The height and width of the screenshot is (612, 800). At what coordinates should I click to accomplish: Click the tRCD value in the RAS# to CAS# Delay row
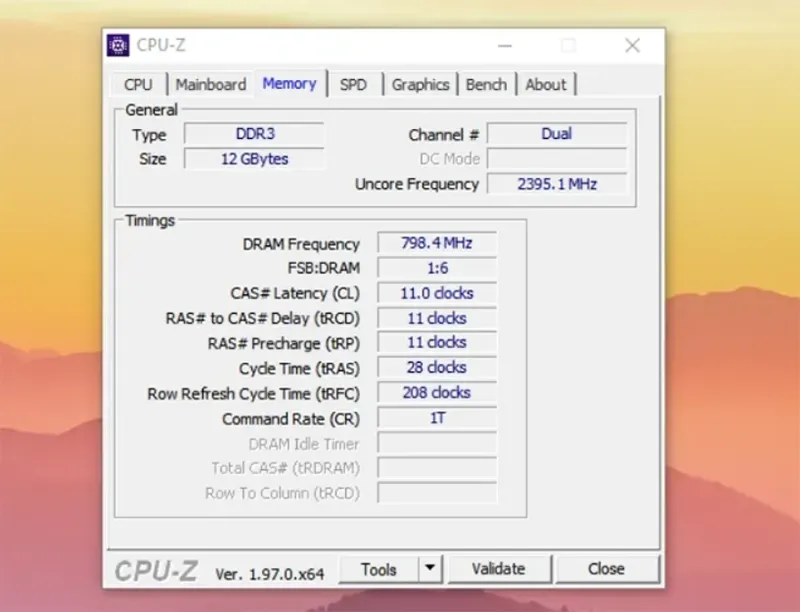click(x=437, y=318)
